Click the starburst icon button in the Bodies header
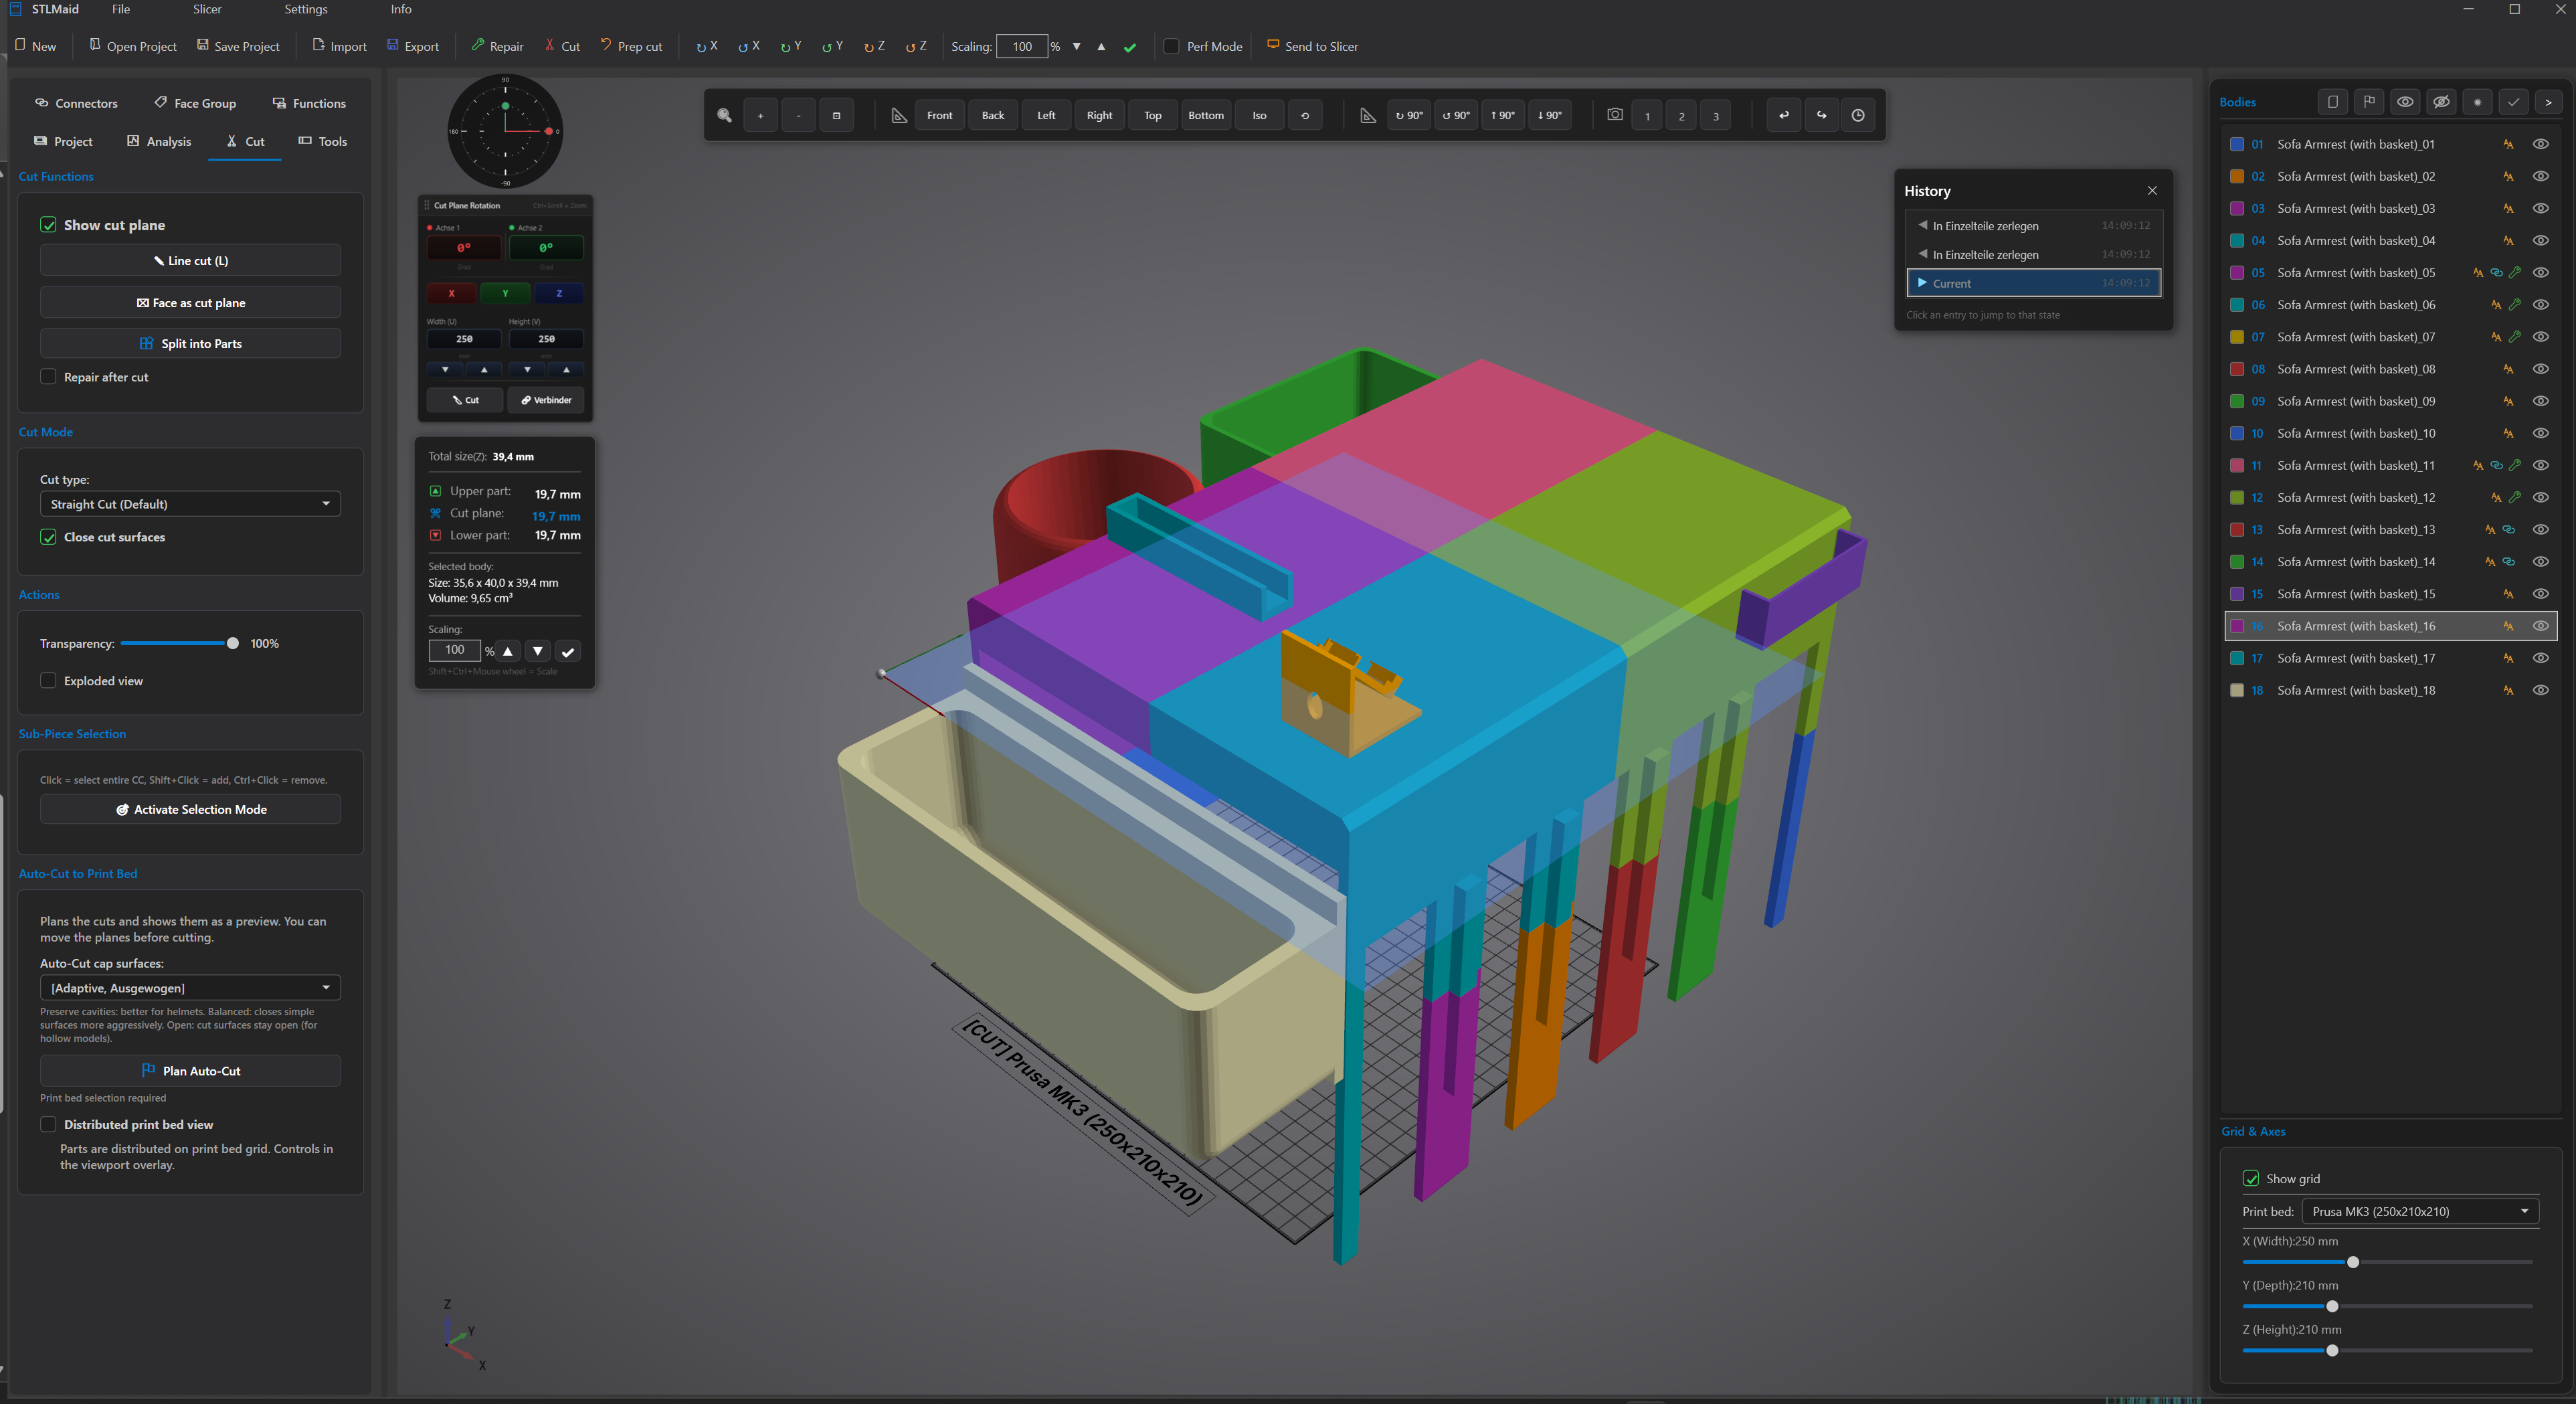 [x=2477, y=102]
